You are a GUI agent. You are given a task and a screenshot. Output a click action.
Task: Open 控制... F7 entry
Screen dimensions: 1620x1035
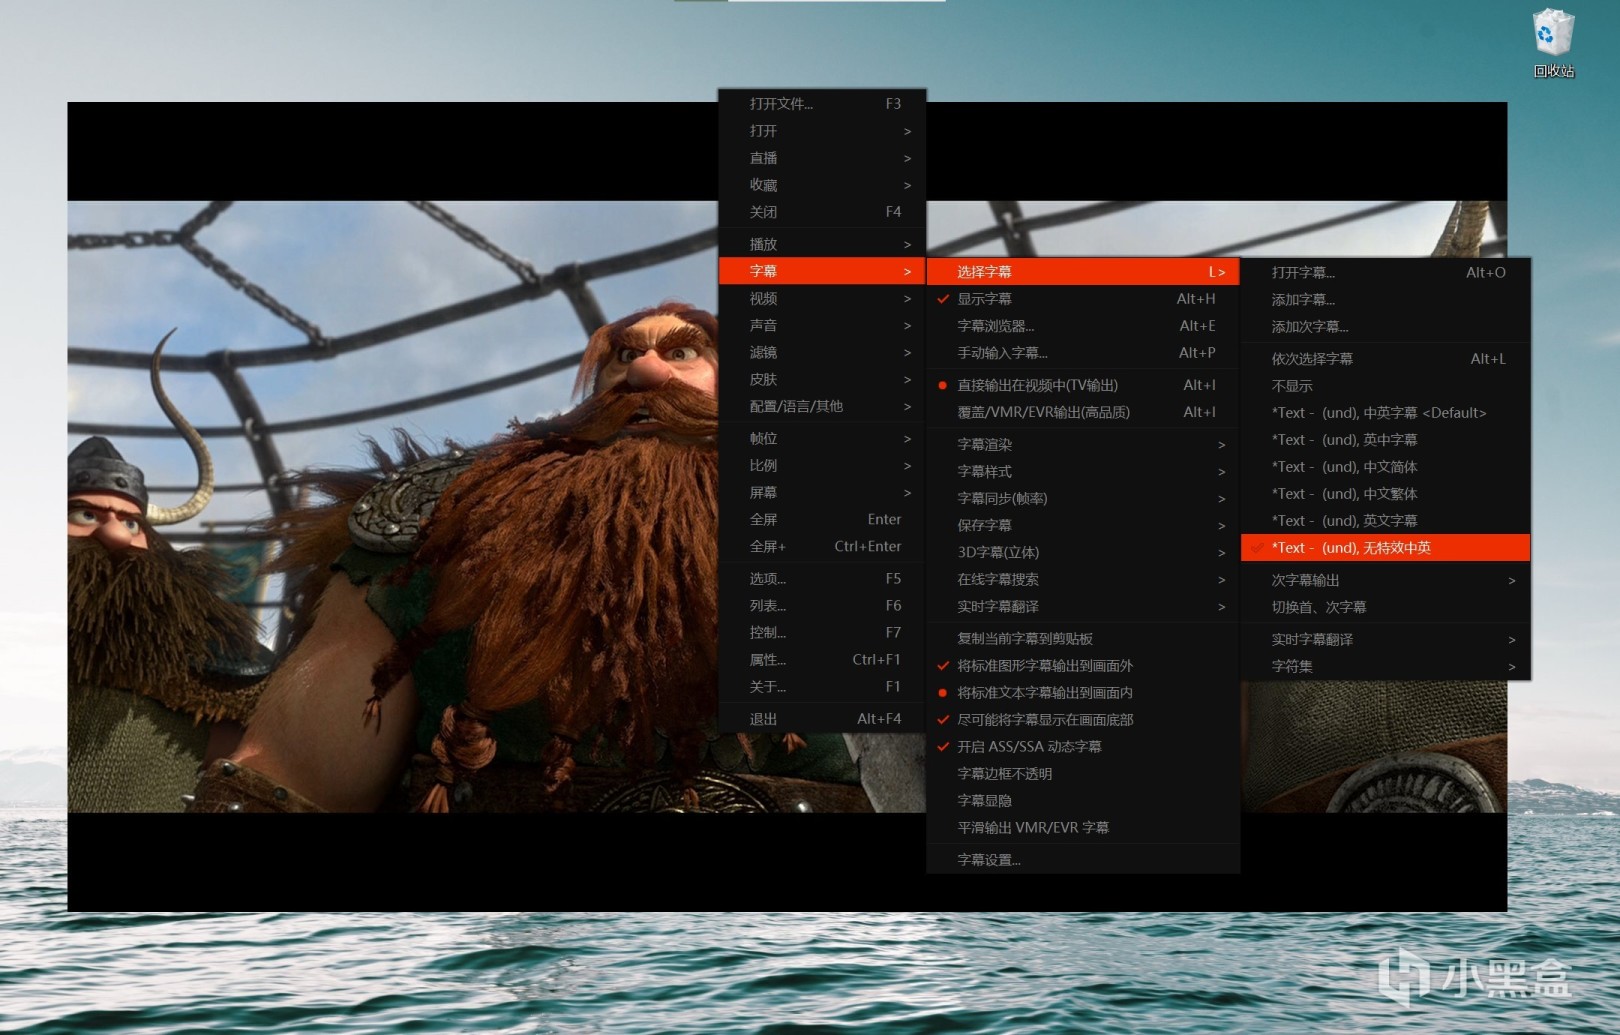[x=822, y=632]
